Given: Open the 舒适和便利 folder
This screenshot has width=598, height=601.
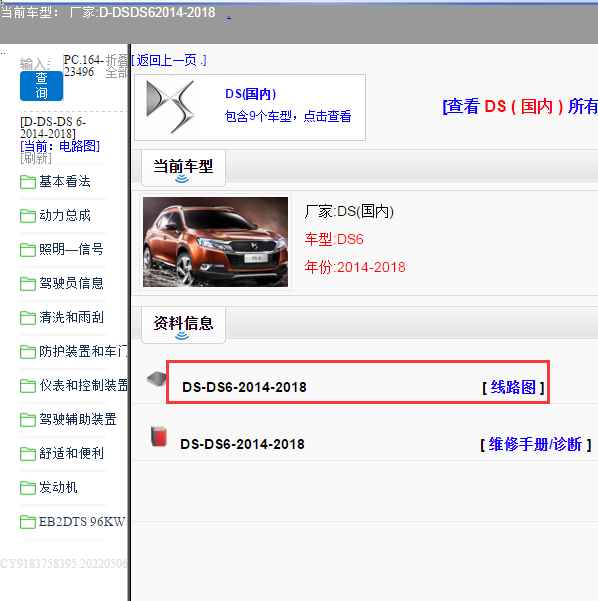Looking at the screenshot, I should point(71,453).
